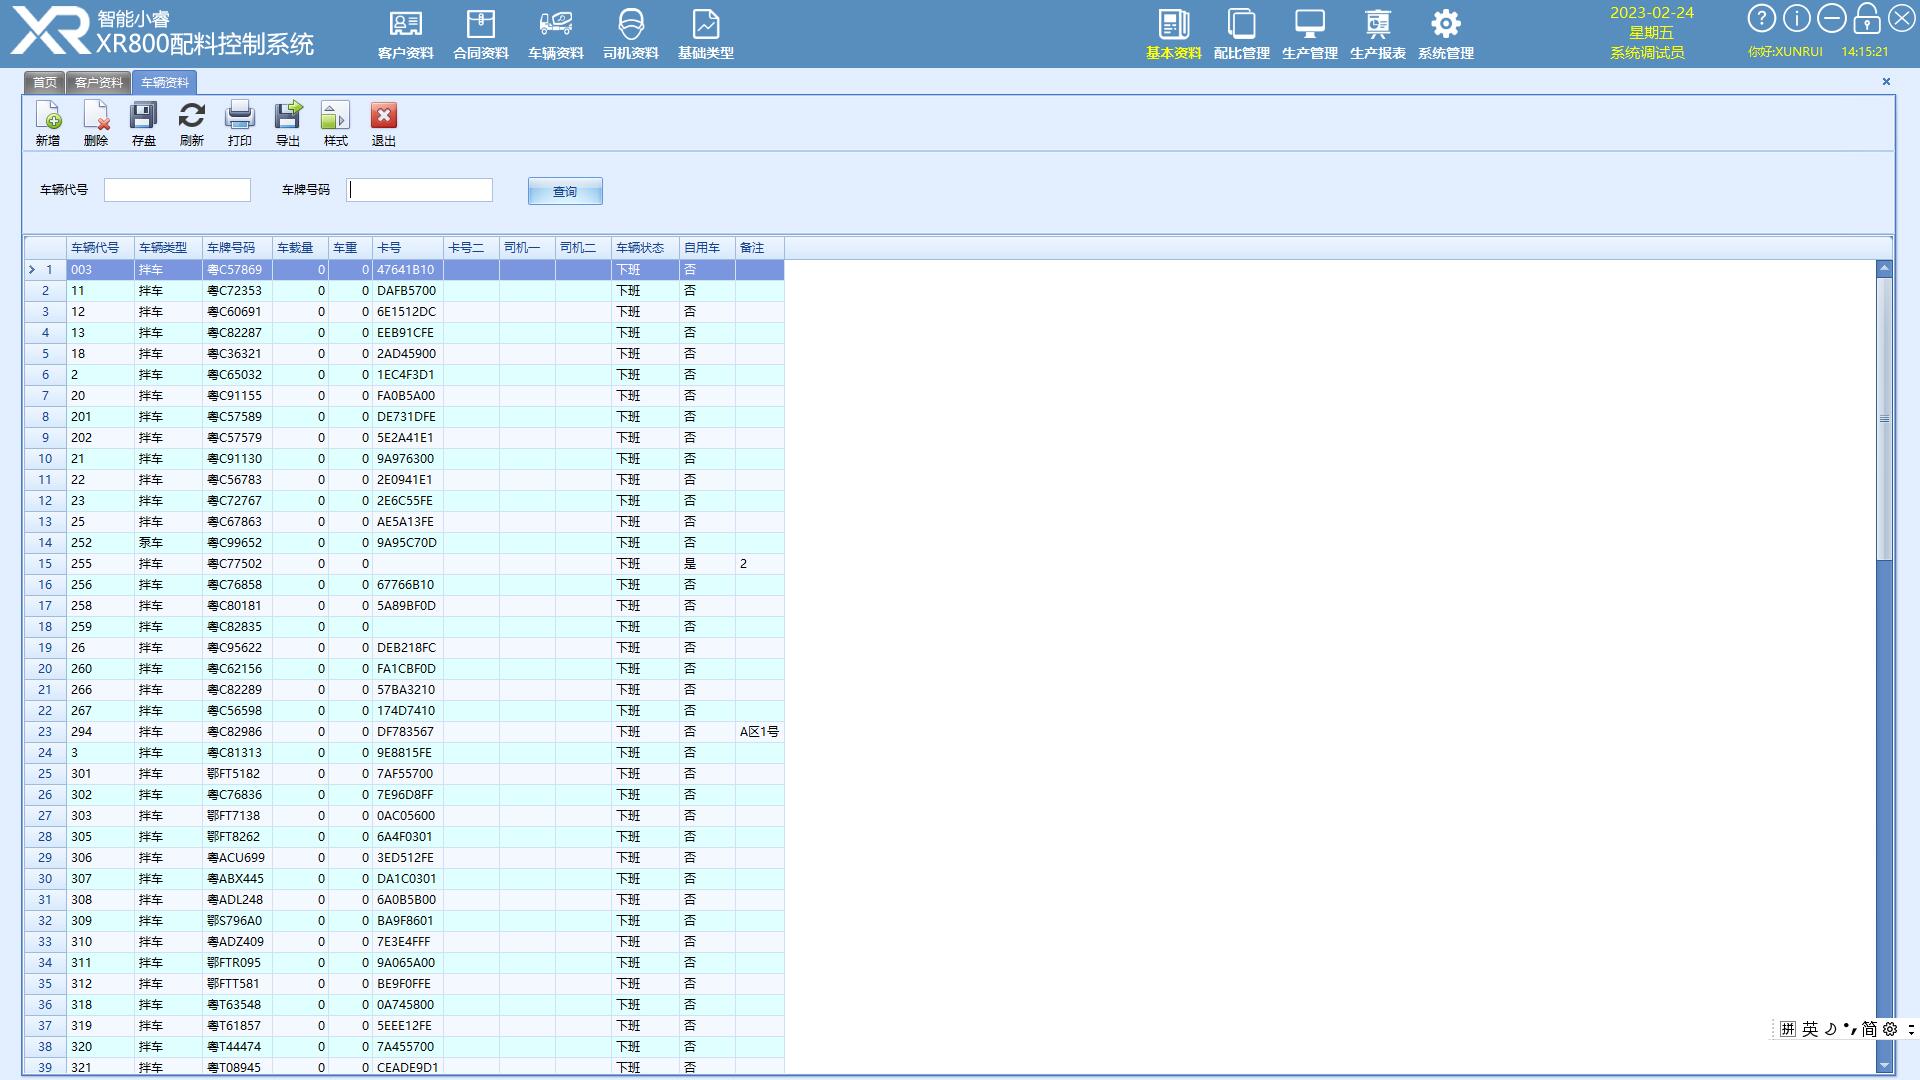Open 合同资料 from the top toolbar
This screenshot has width=1920, height=1080.
coord(480,34)
